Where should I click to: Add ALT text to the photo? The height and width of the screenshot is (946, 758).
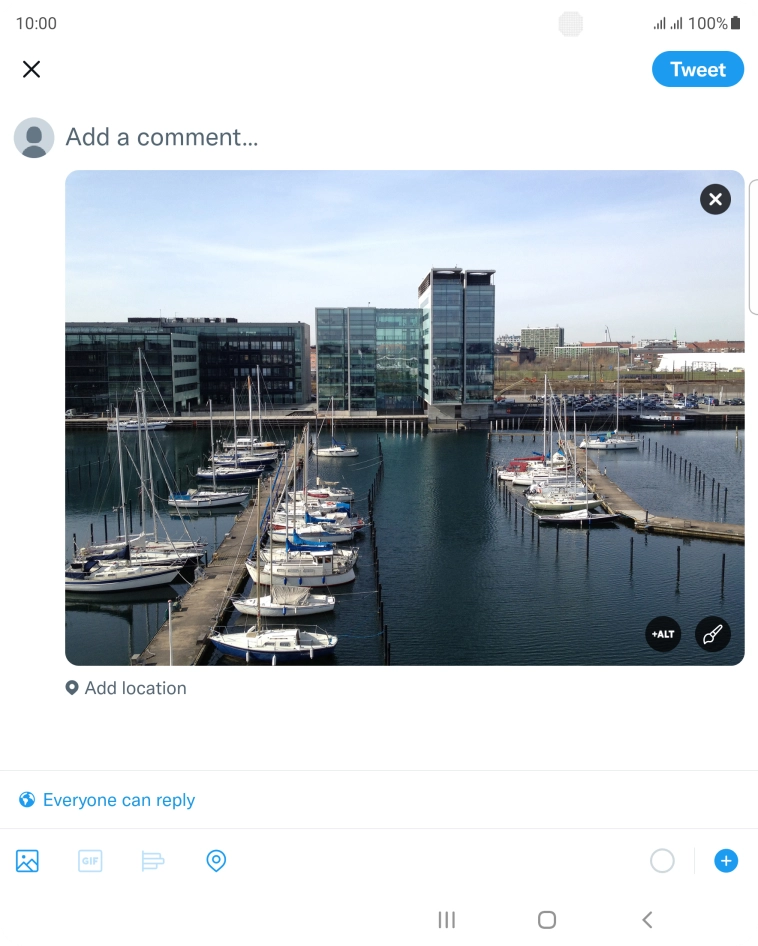663,634
